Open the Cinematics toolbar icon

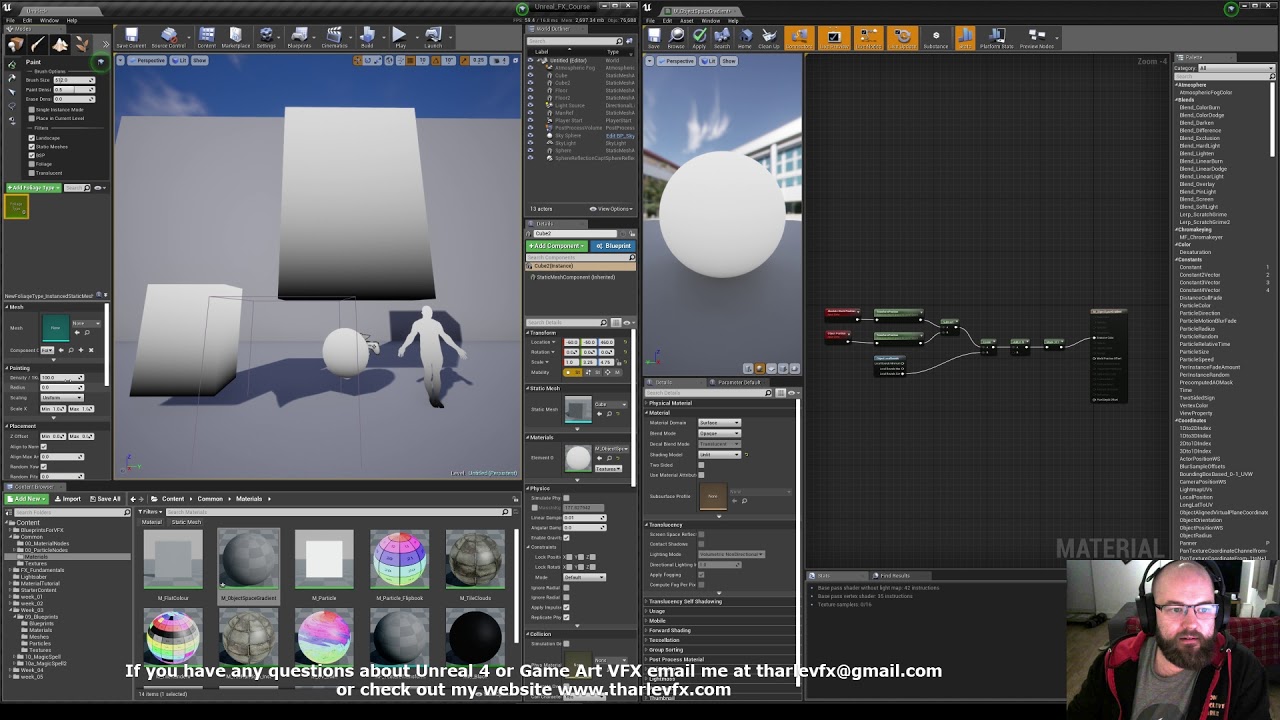tap(334, 38)
